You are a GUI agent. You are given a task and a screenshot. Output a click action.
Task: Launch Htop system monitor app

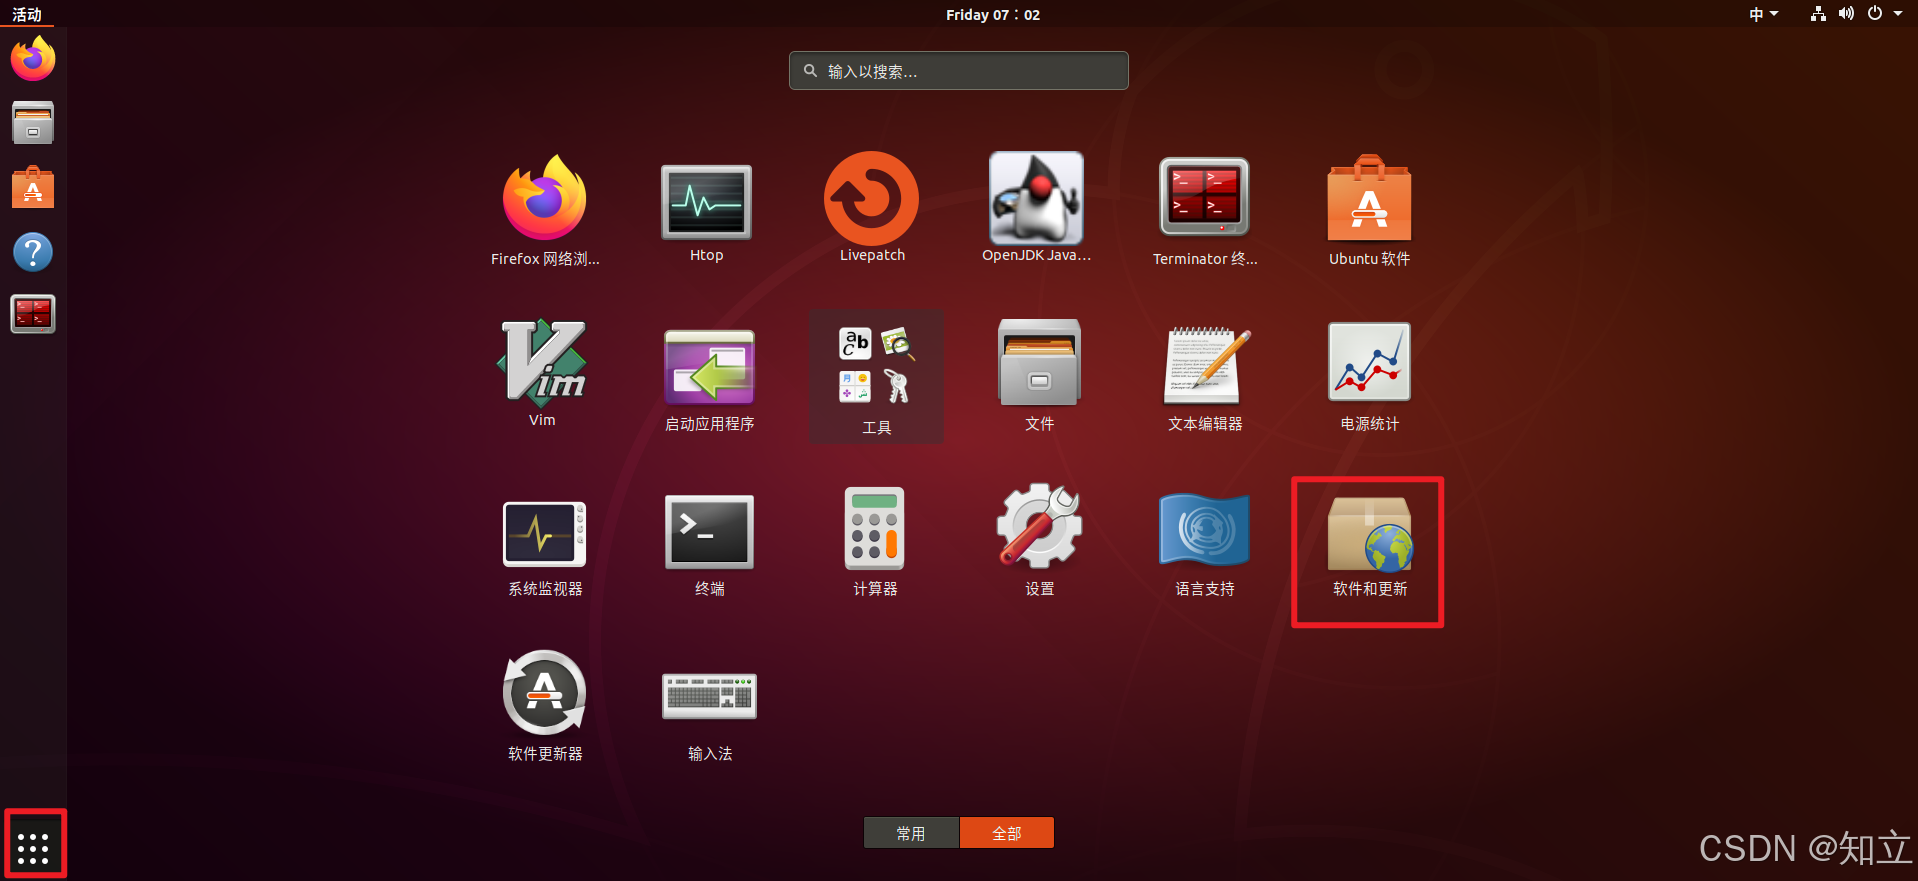point(706,201)
